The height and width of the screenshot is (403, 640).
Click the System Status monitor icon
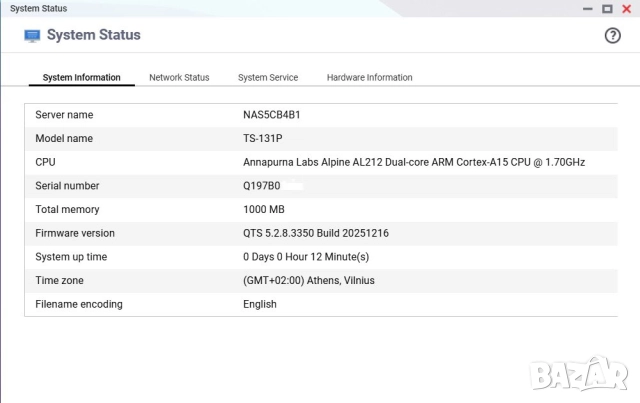coord(32,36)
